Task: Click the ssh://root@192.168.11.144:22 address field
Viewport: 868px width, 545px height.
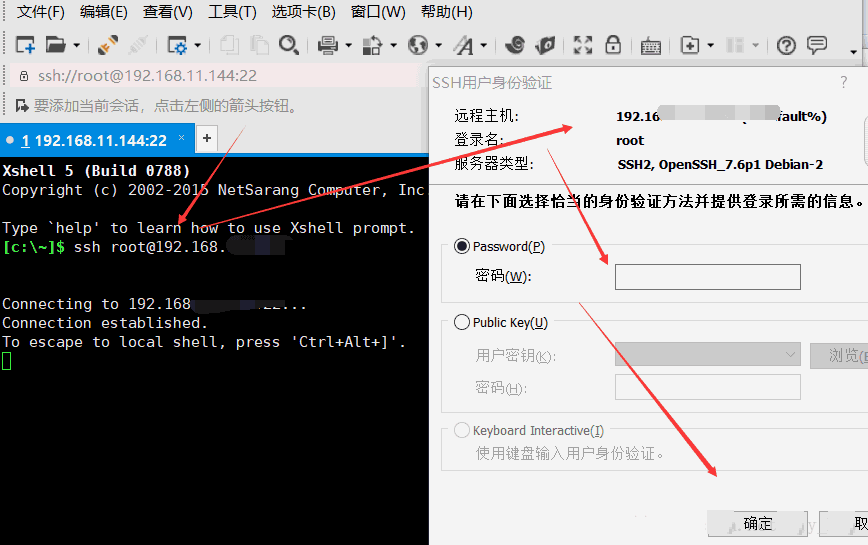Action: (x=216, y=76)
